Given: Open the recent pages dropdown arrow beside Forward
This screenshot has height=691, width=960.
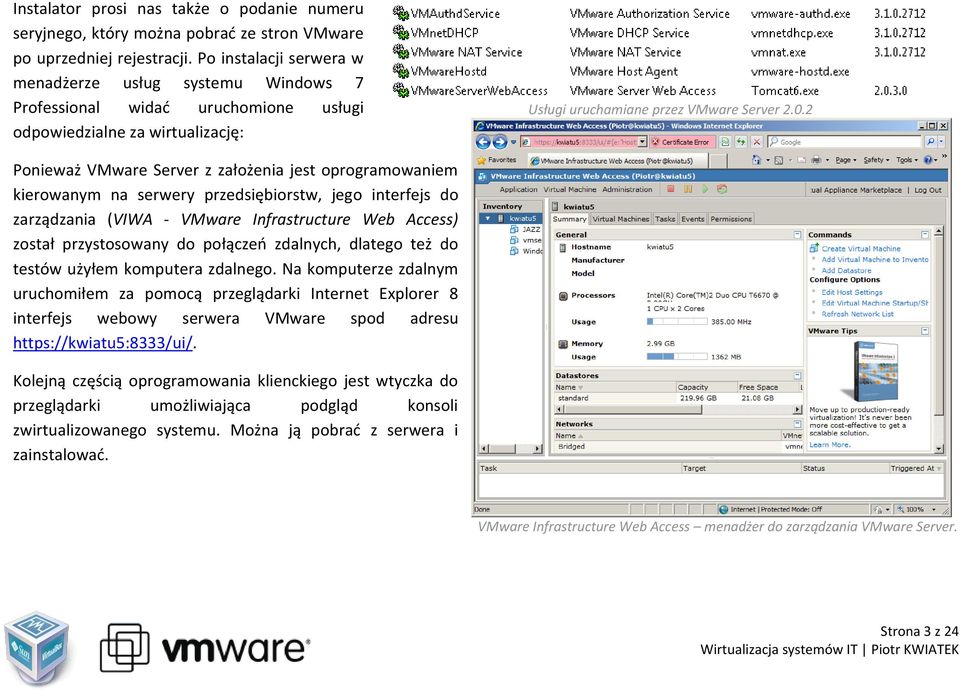Looking at the screenshot, I should click(513, 142).
